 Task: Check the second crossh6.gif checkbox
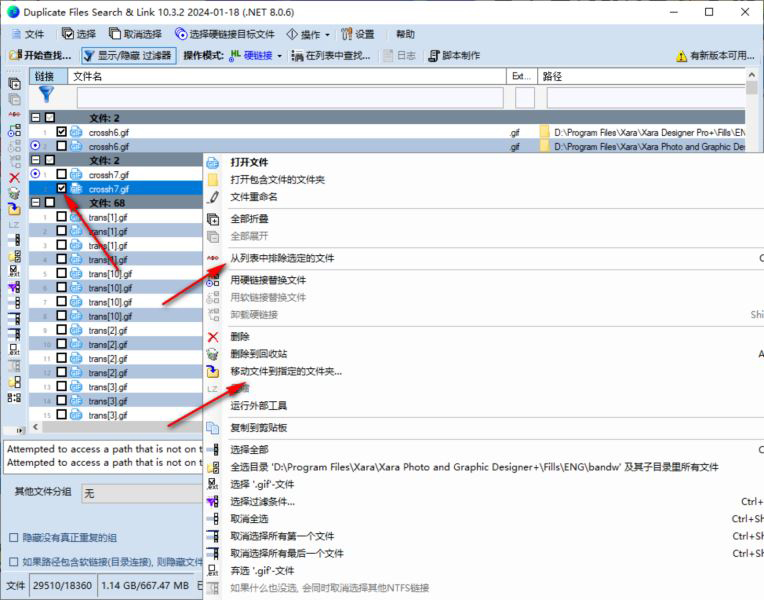coord(61,146)
